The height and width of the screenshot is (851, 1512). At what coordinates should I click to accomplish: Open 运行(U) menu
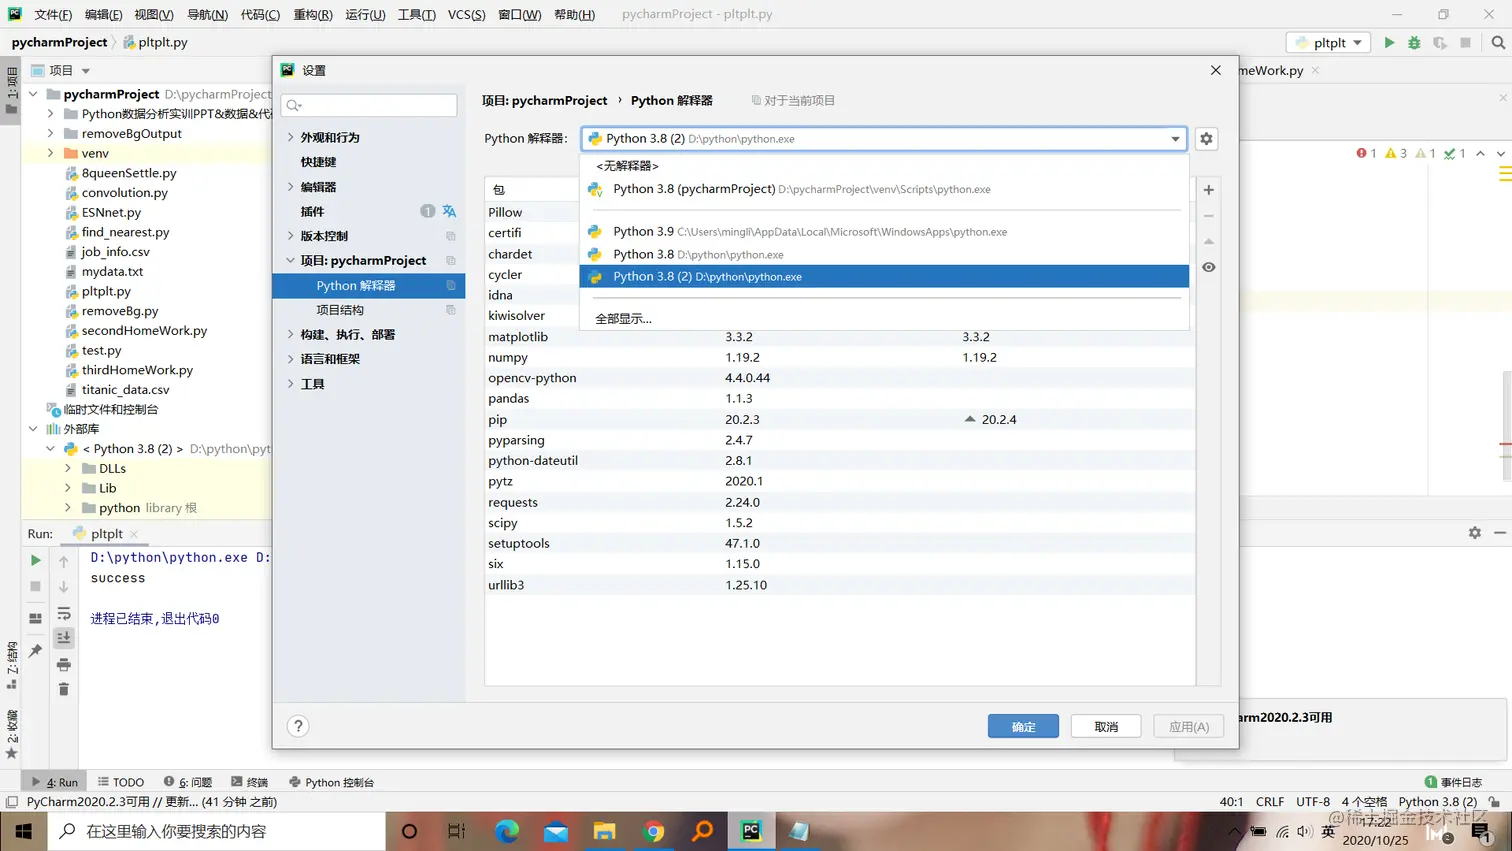pos(365,14)
